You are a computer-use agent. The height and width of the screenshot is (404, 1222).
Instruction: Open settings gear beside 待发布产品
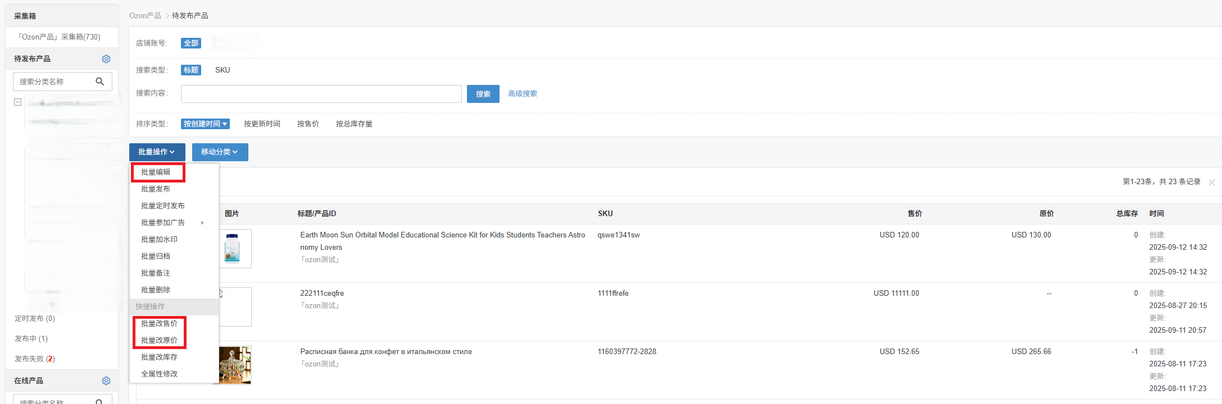click(x=106, y=59)
